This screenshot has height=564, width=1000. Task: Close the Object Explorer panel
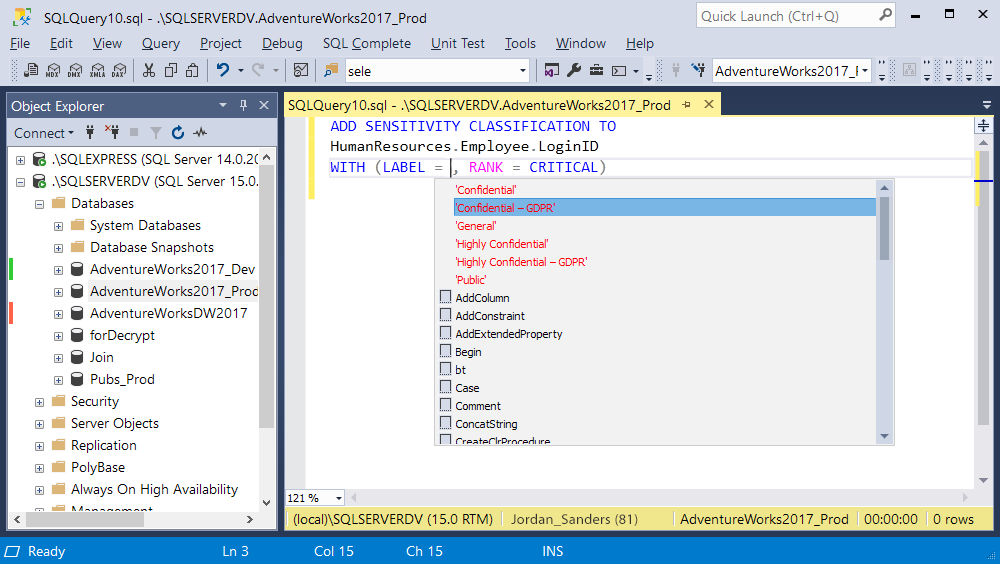[264, 105]
